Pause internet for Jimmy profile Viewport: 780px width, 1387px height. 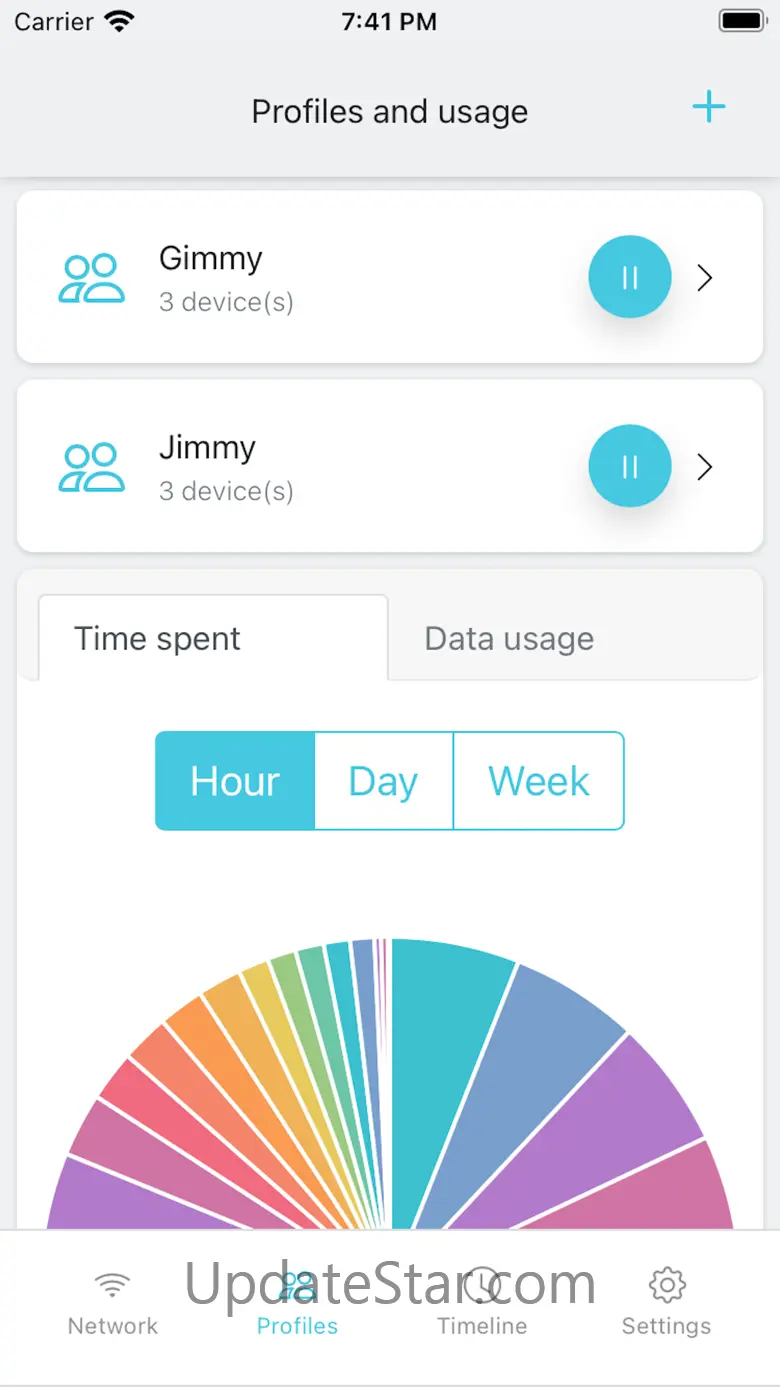(630, 466)
